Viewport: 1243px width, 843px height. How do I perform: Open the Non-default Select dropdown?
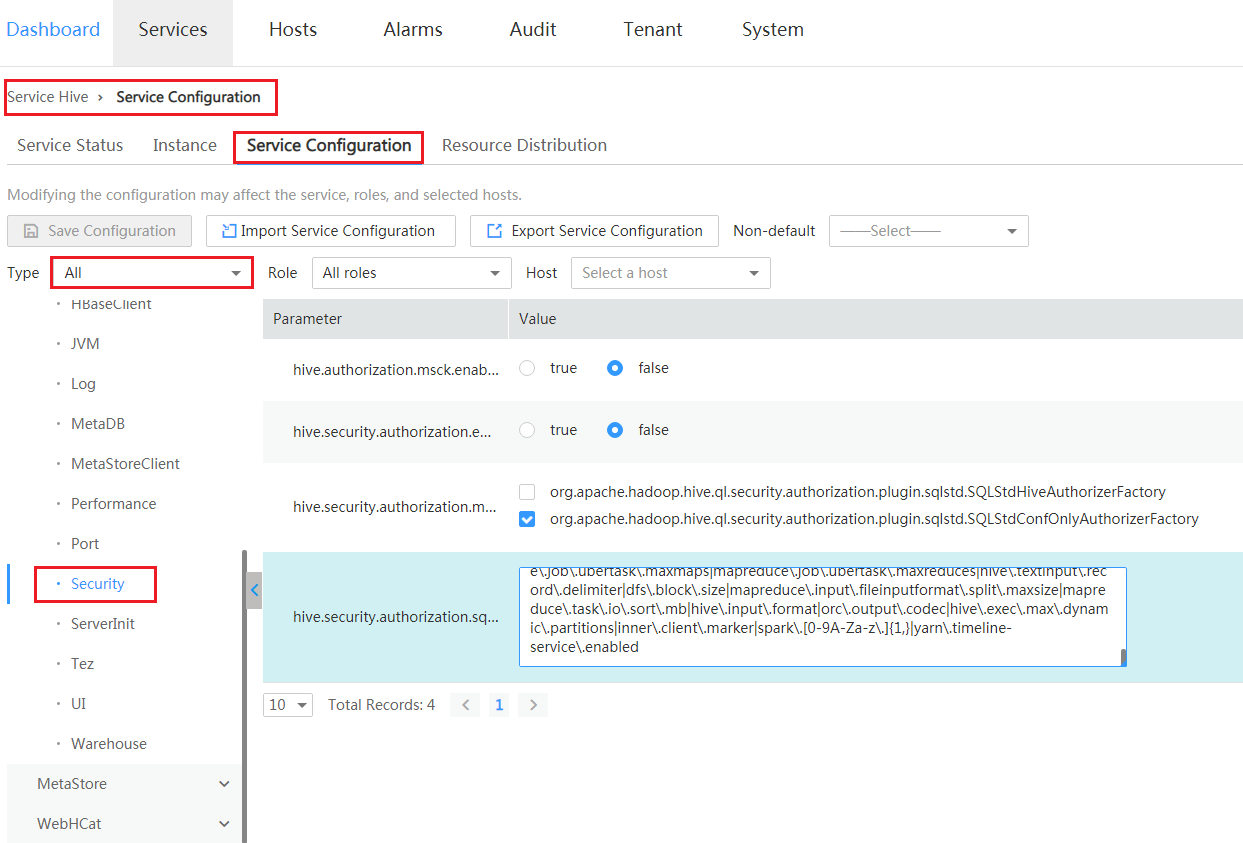pyautogui.click(x=929, y=231)
